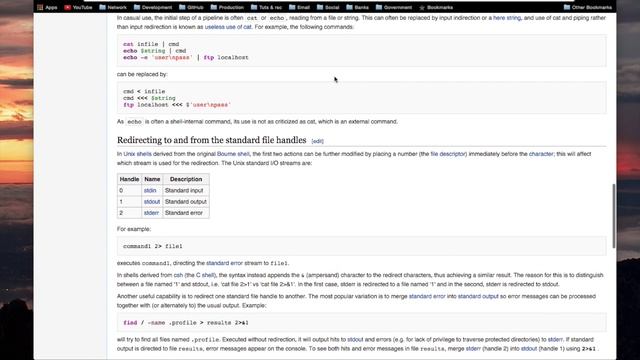Click the stdout link in the table
The image size is (640, 360).
coord(152,202)
